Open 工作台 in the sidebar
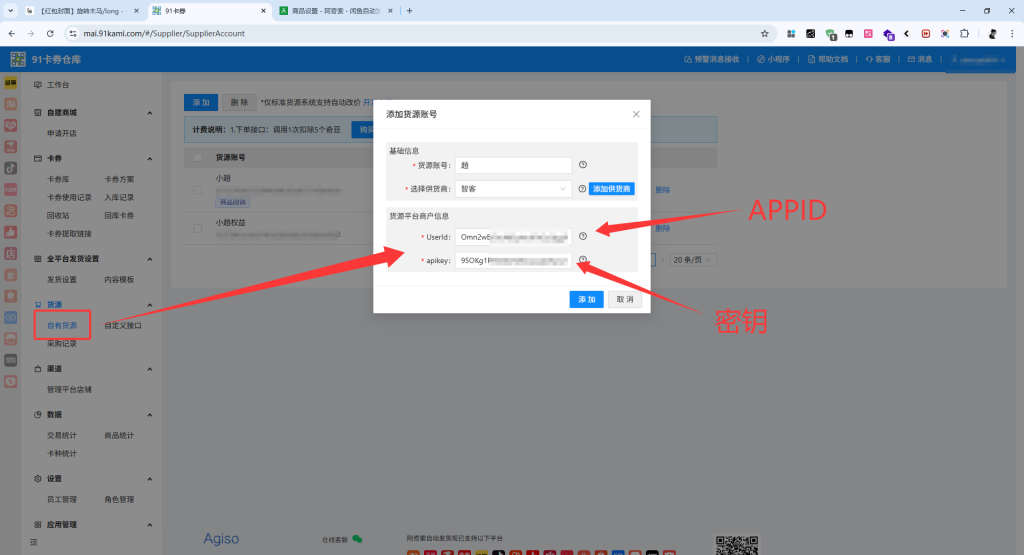 coord(57,85)
